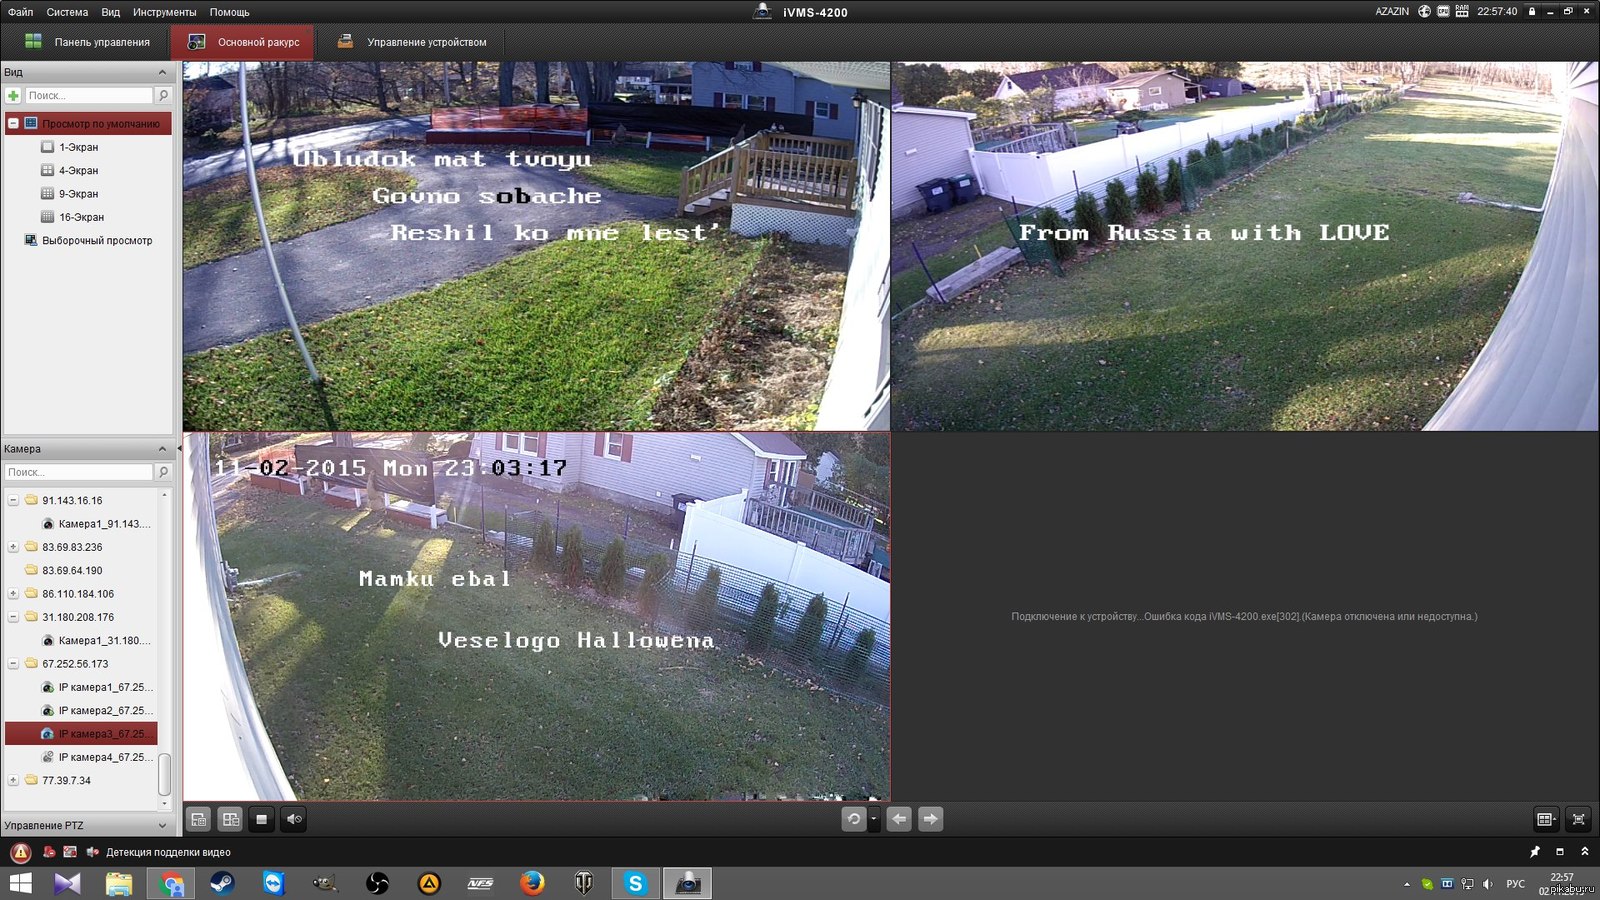This screenshot has width=1600, height=900.
Task: Click the refresh/auto-switch icon in bottom toolbar
Action: (x=853, y=819)
